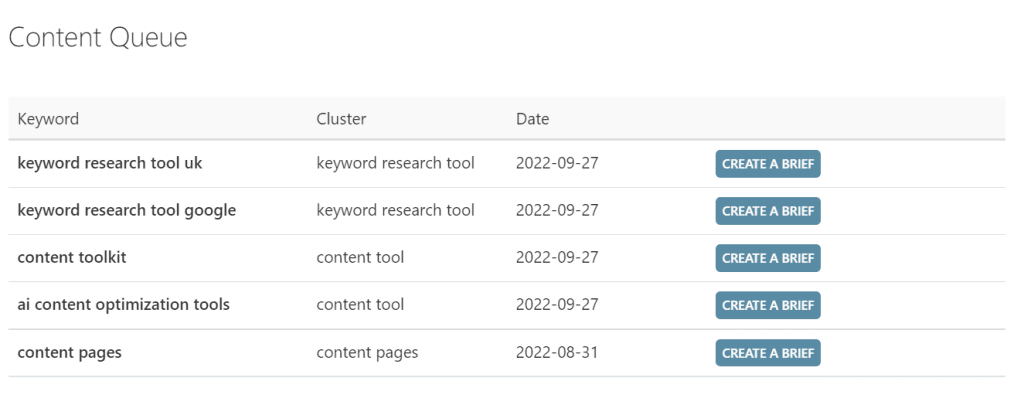Select the 'keyword research tool google' keyword
Viewport: 1024px width, 398px height.
point(127,211)
